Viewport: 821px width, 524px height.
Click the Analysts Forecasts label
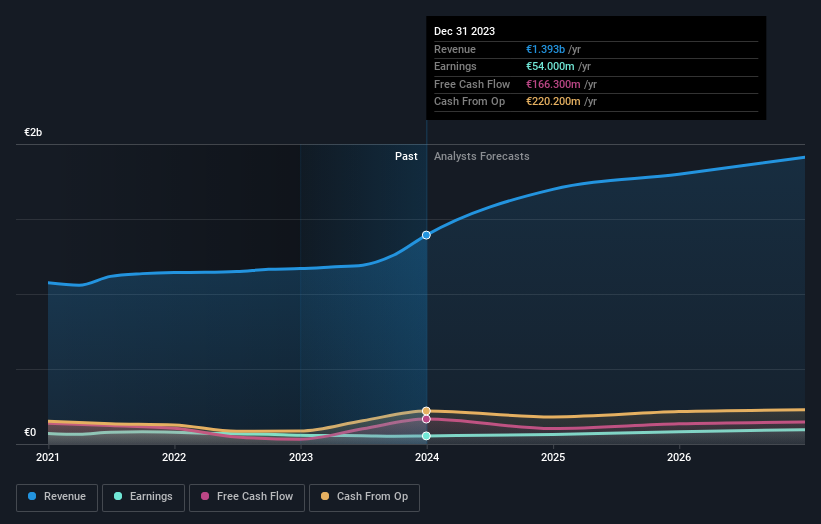click(x=482, y=156)
